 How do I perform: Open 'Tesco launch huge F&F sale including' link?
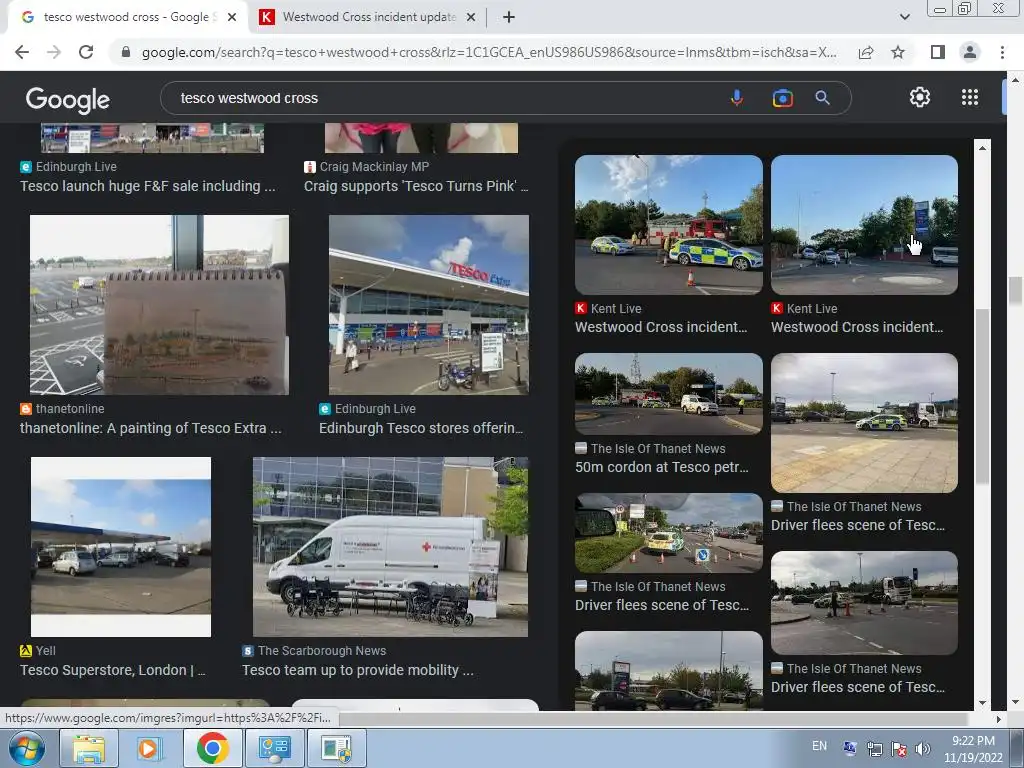(x=148, y=186)
